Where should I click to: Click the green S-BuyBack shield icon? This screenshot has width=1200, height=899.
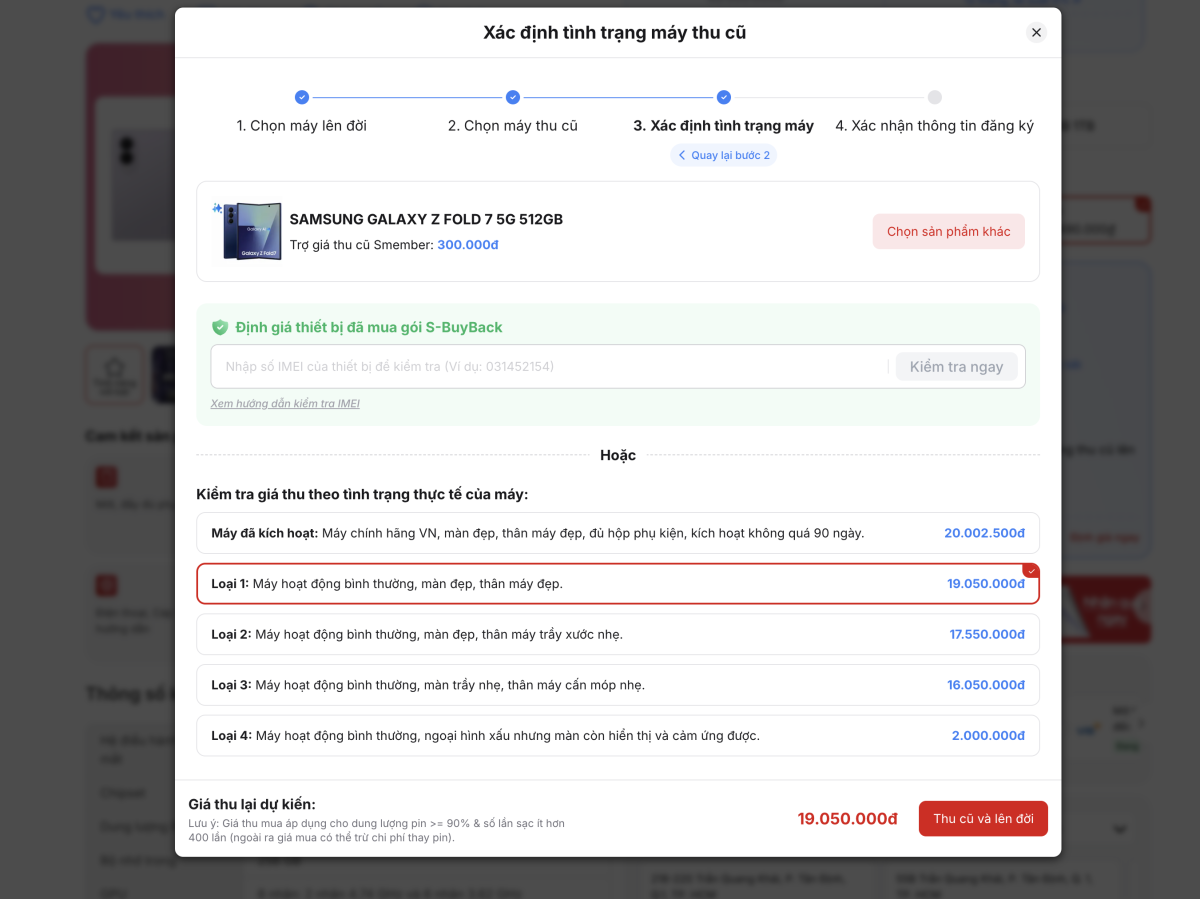[x=220, y=327]
